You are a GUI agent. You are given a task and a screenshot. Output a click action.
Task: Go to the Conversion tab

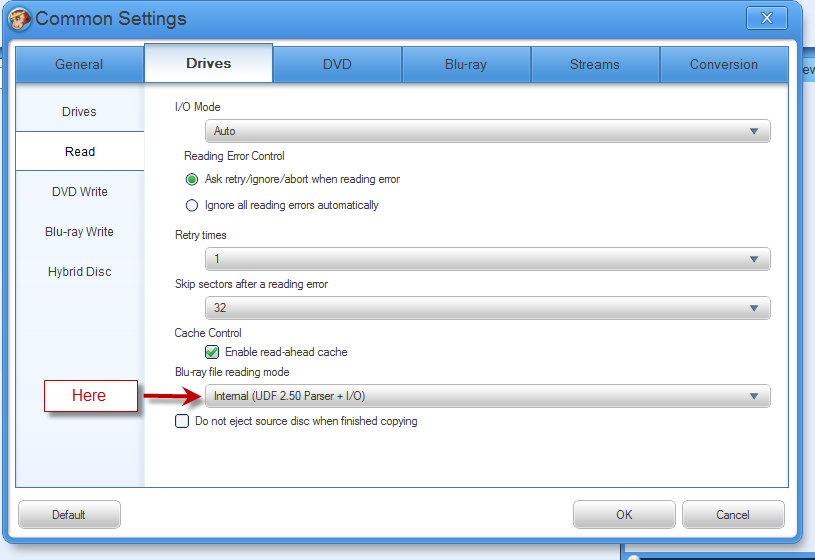tap(724, 64)
